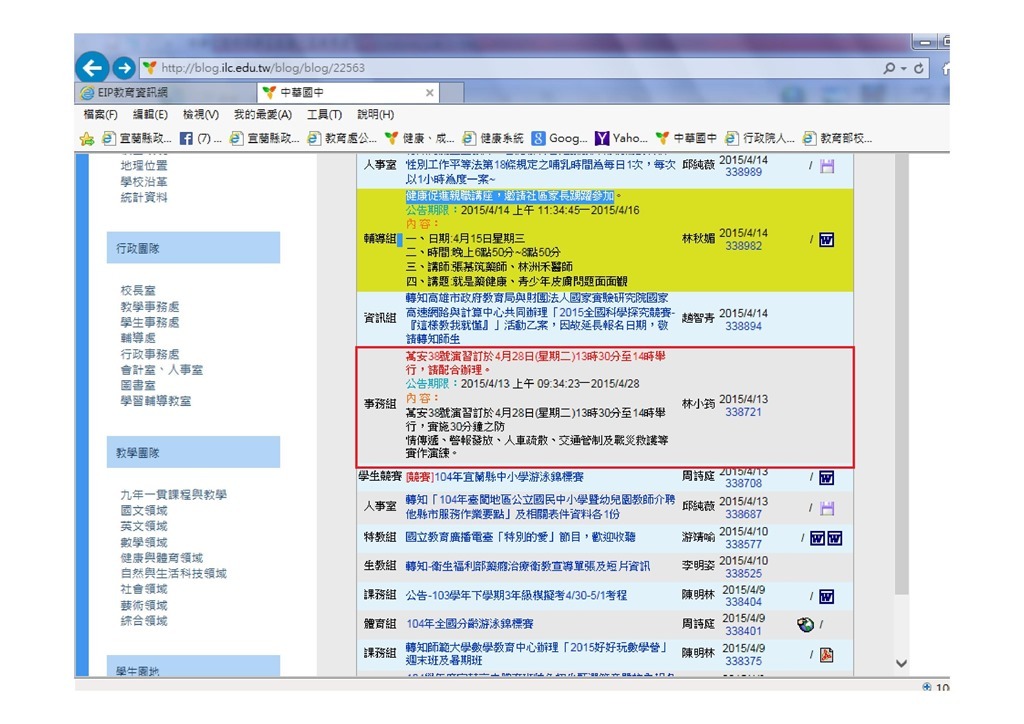Open the 檔案(F) menu
The width and height of the screenshot is (1024, 724).
[x=100, y=115]
